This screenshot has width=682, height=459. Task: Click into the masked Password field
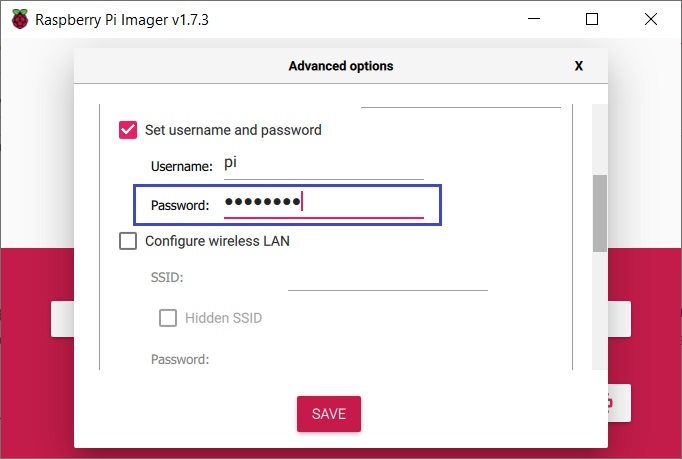point(322,204)
